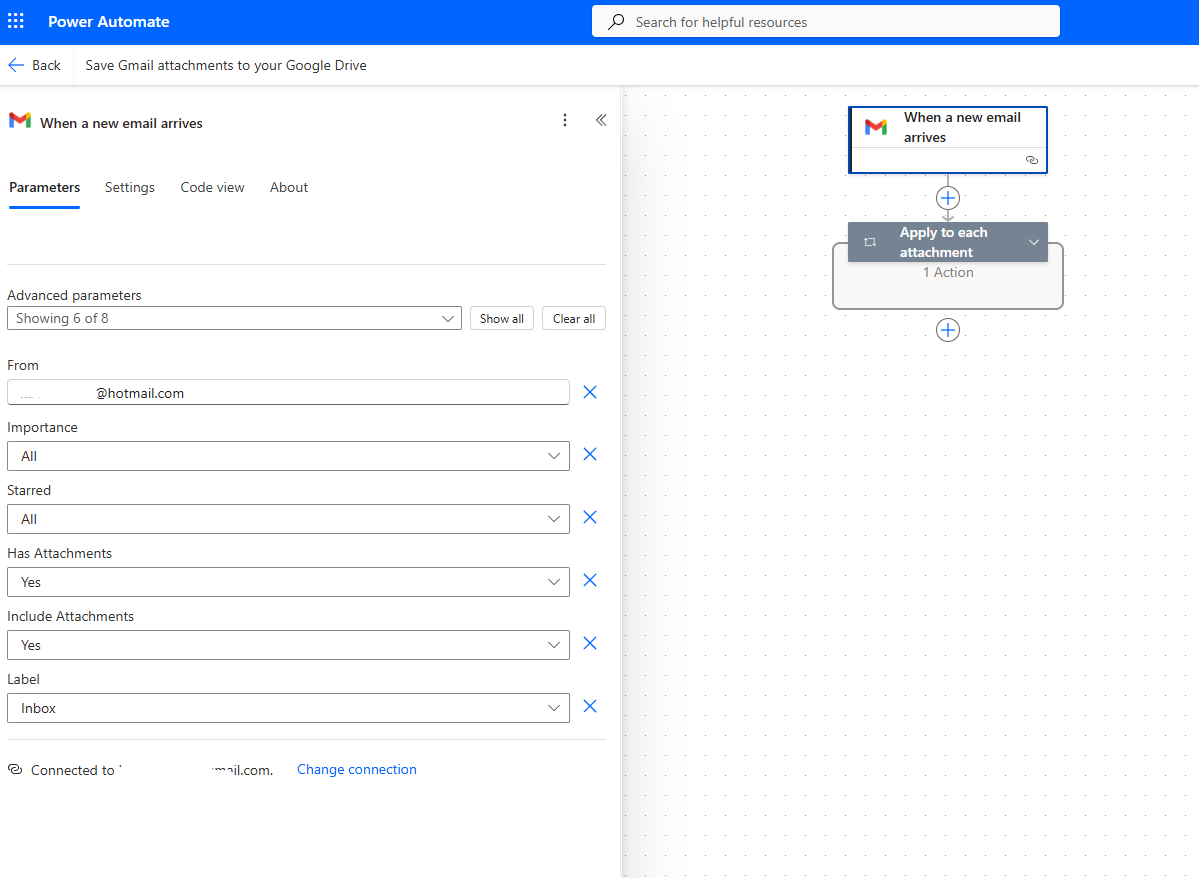Add new step below Apply to each

coord(948,330)
